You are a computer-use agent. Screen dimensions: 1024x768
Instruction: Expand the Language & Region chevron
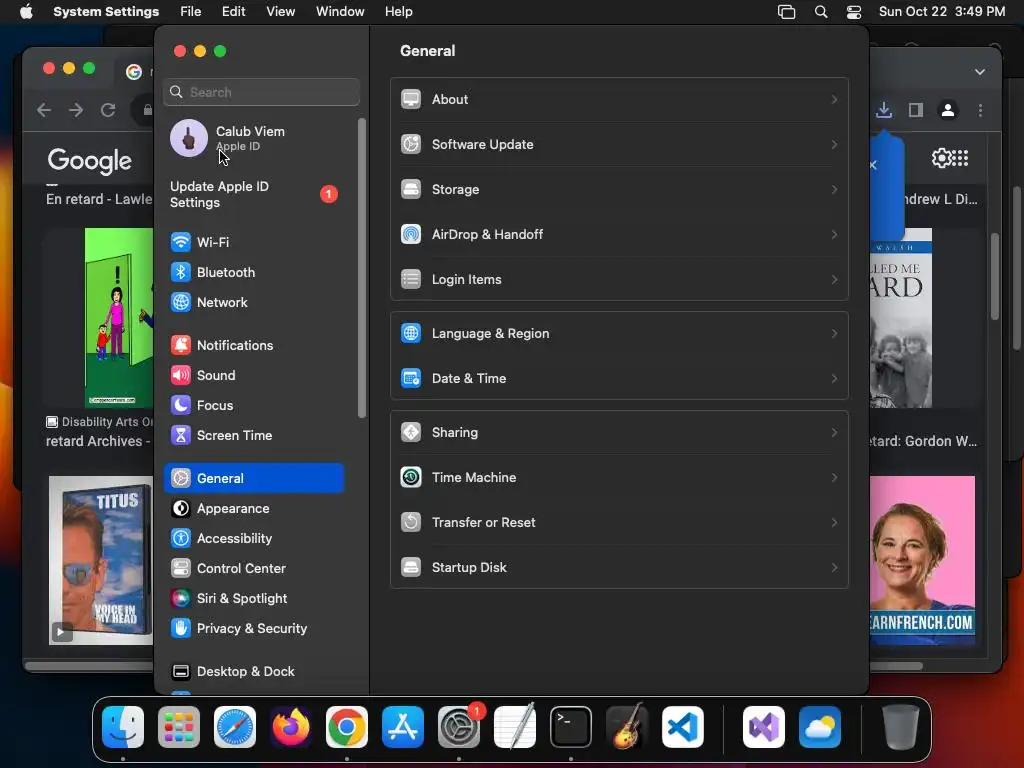point(834,334)
